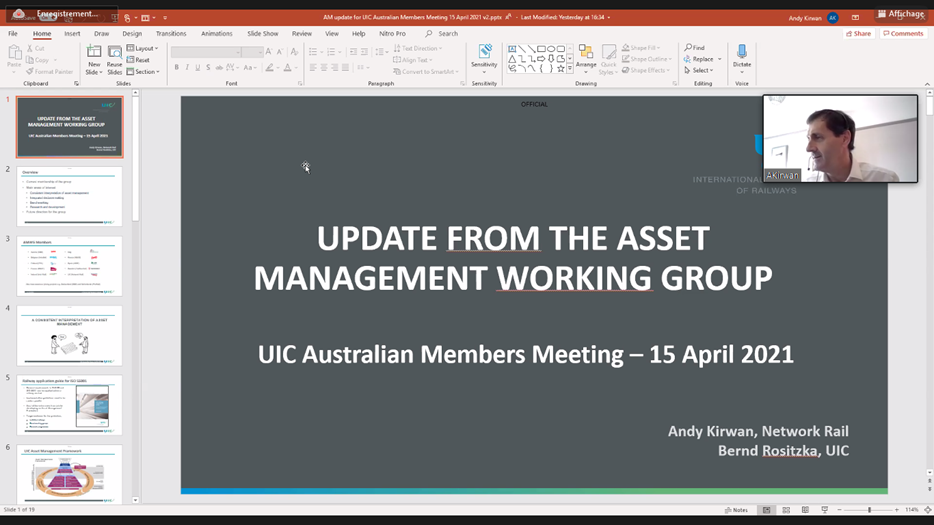Select slide 2 Overview thumbnail
Image resolution: width=934 pixels, height=525 pixels.
coord(70,196)
